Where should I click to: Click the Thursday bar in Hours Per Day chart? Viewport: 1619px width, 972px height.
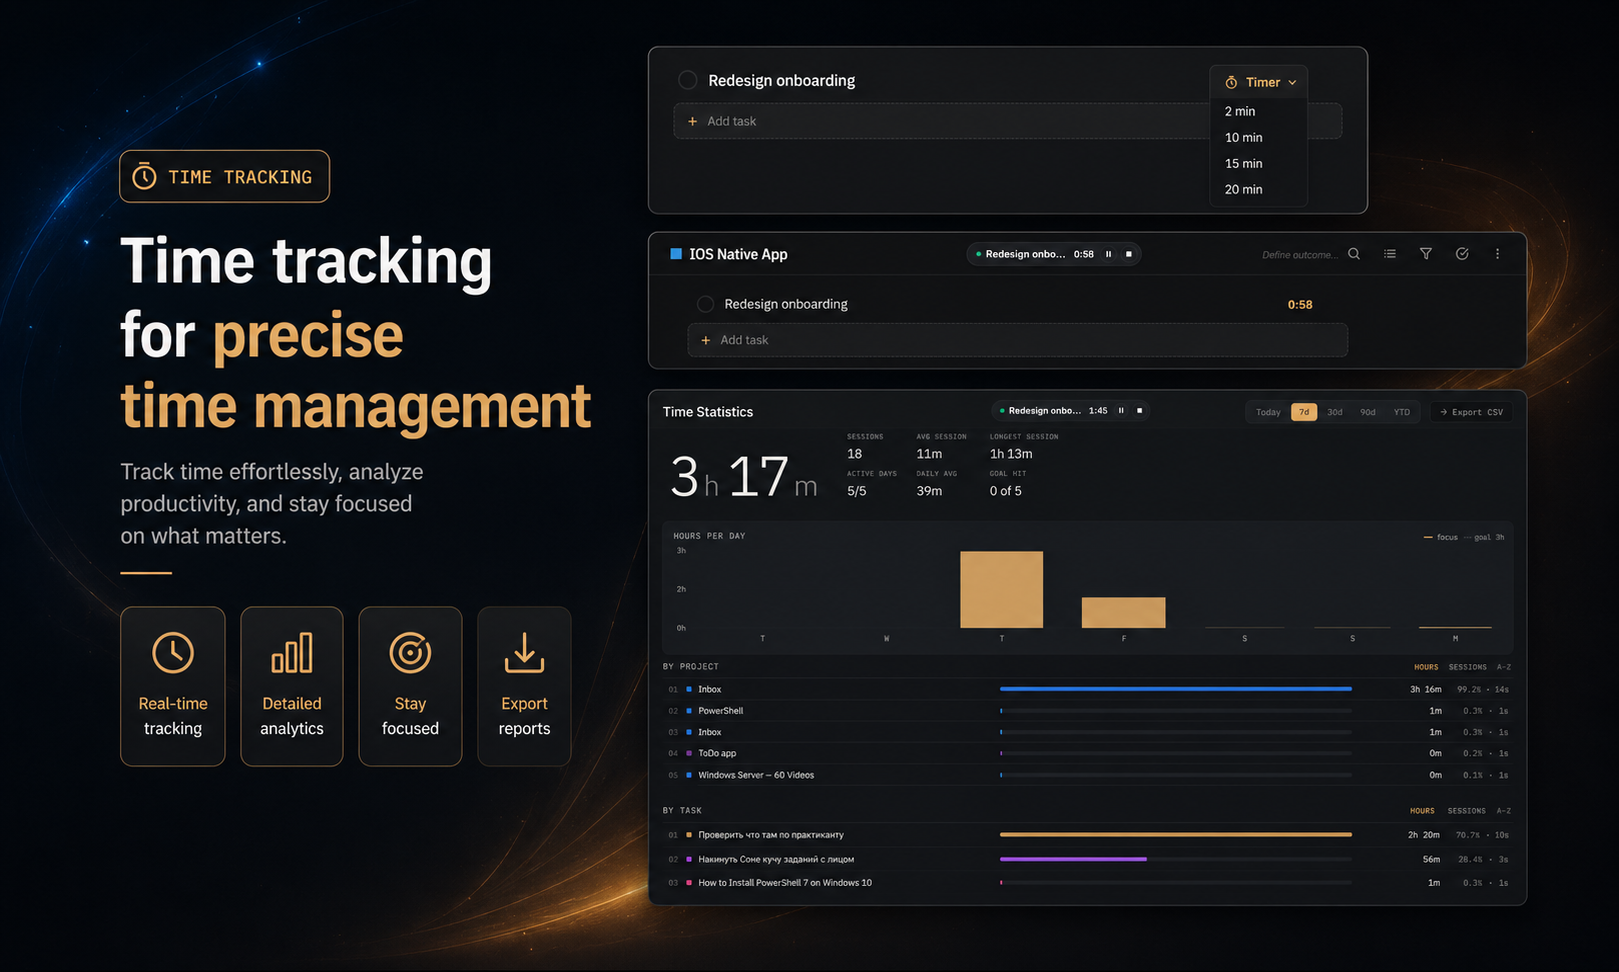pyautogui.click(x=1001, y=590)
